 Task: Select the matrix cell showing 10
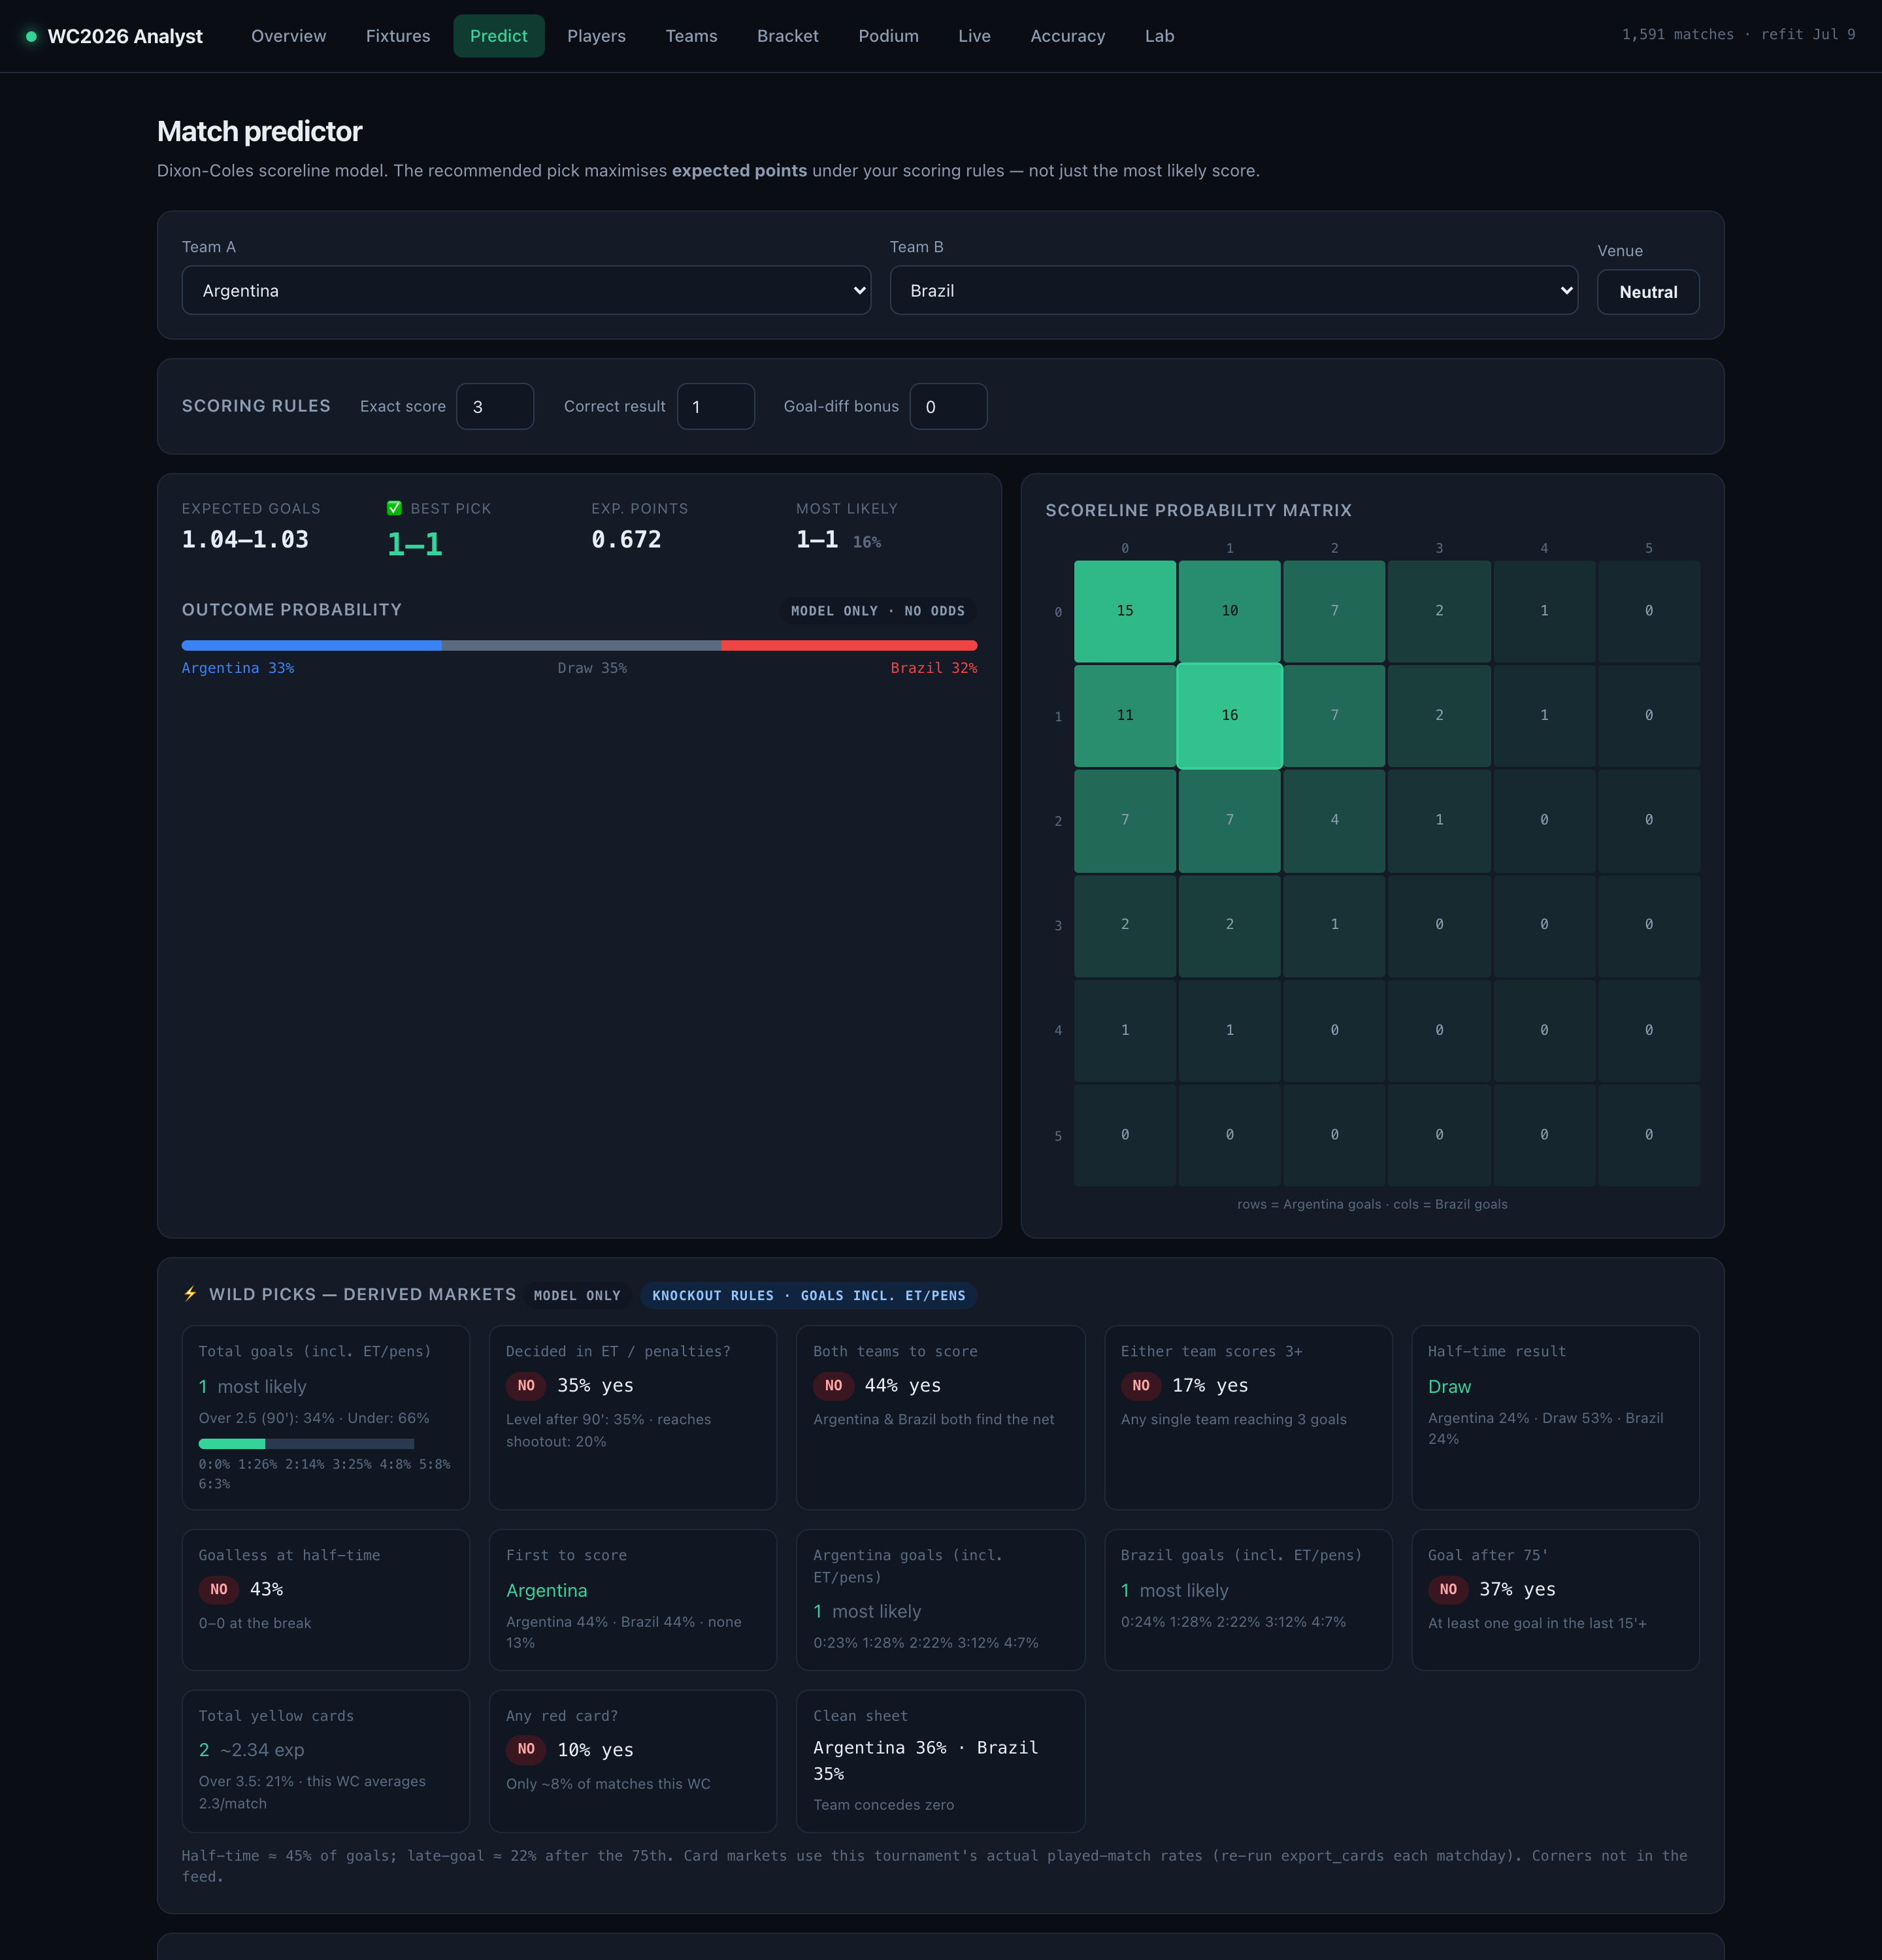(x=1229, y=611)
